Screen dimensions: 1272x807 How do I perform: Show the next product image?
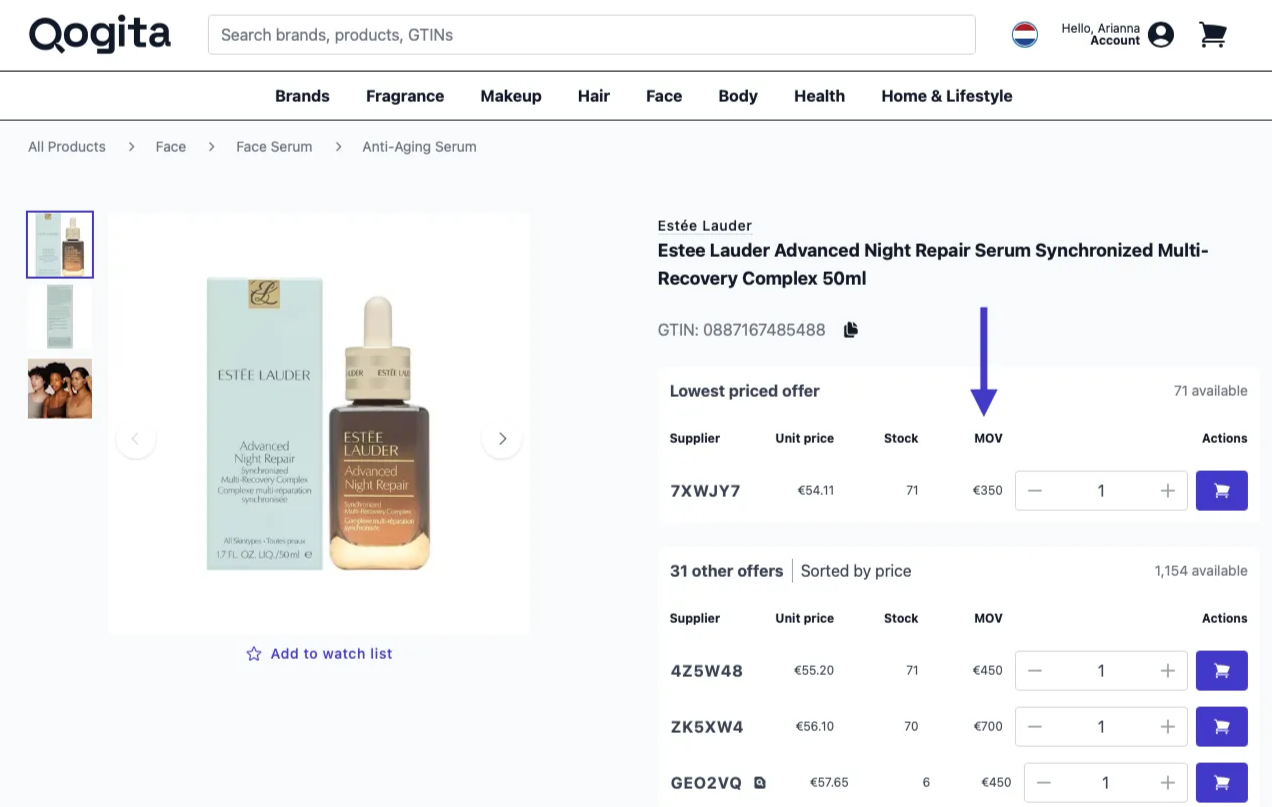coord(502,439)
